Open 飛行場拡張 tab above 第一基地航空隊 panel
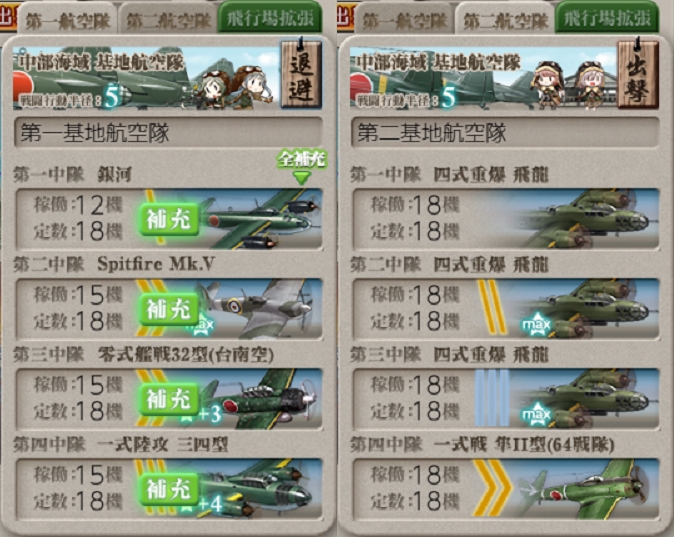 (270, 18)
